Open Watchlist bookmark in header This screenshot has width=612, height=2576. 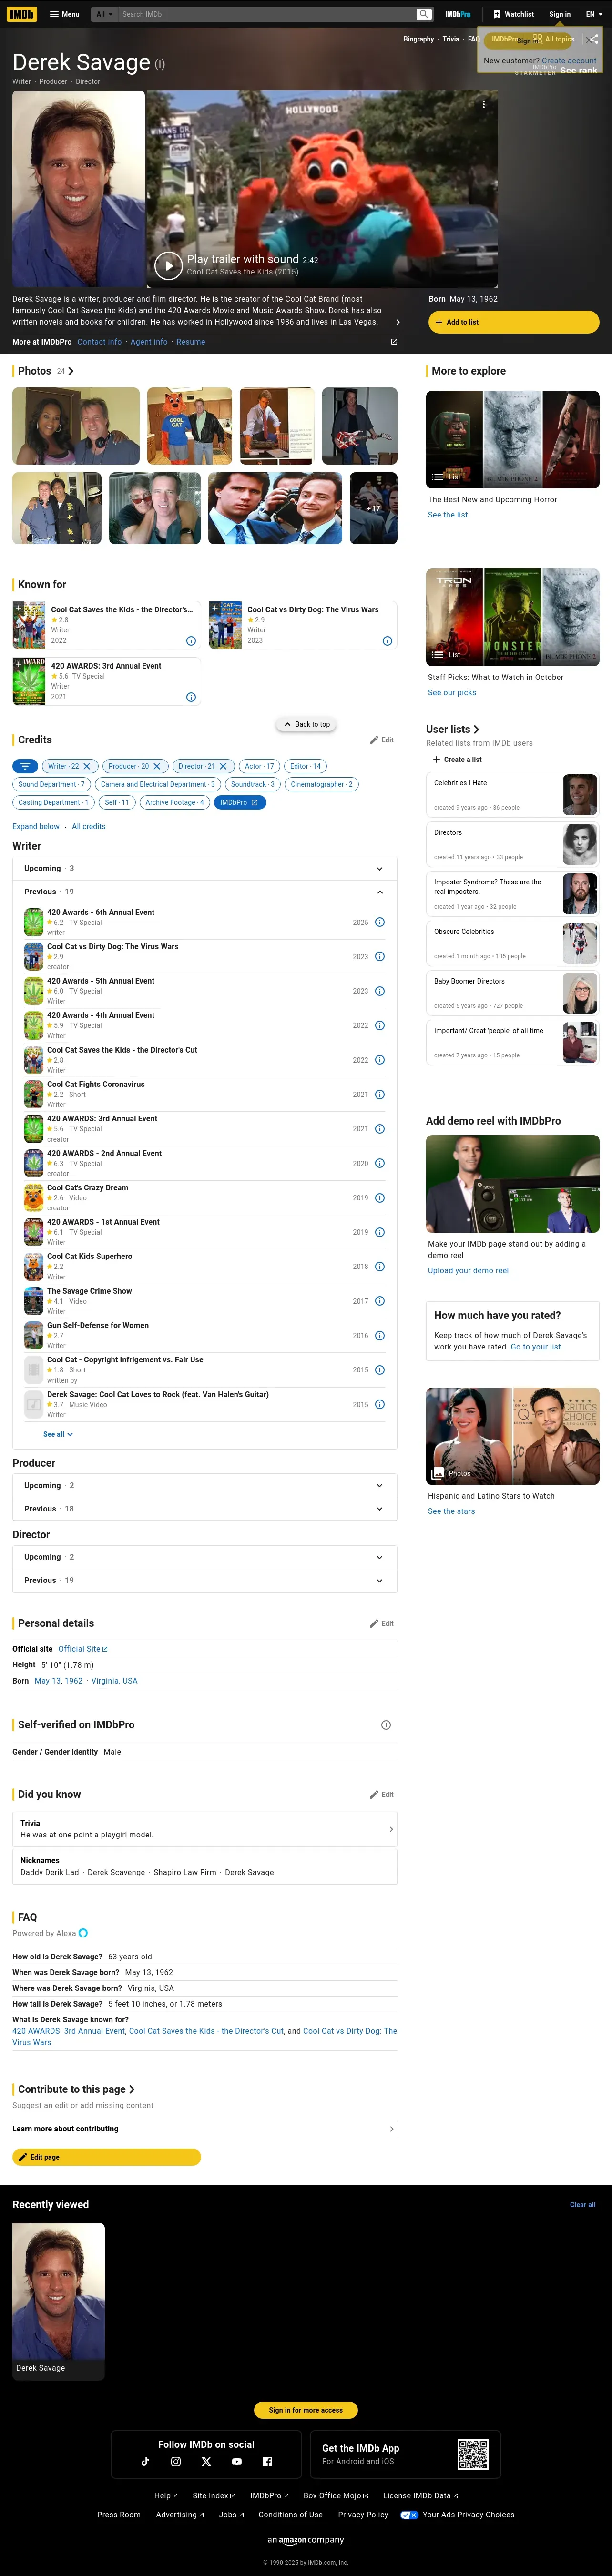tap(514, 14)
